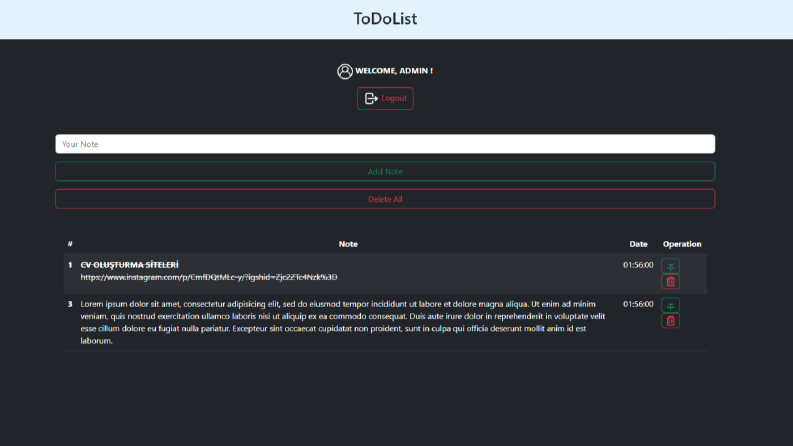Click the 01:56:00 date of row 1
This screenshot has height=446, width=793.
[638, 265]
